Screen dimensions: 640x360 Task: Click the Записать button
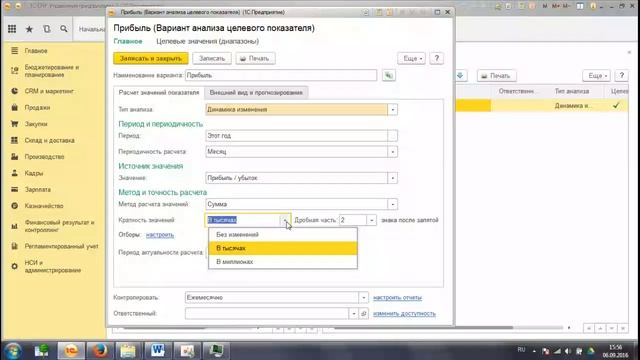(212, 58)
